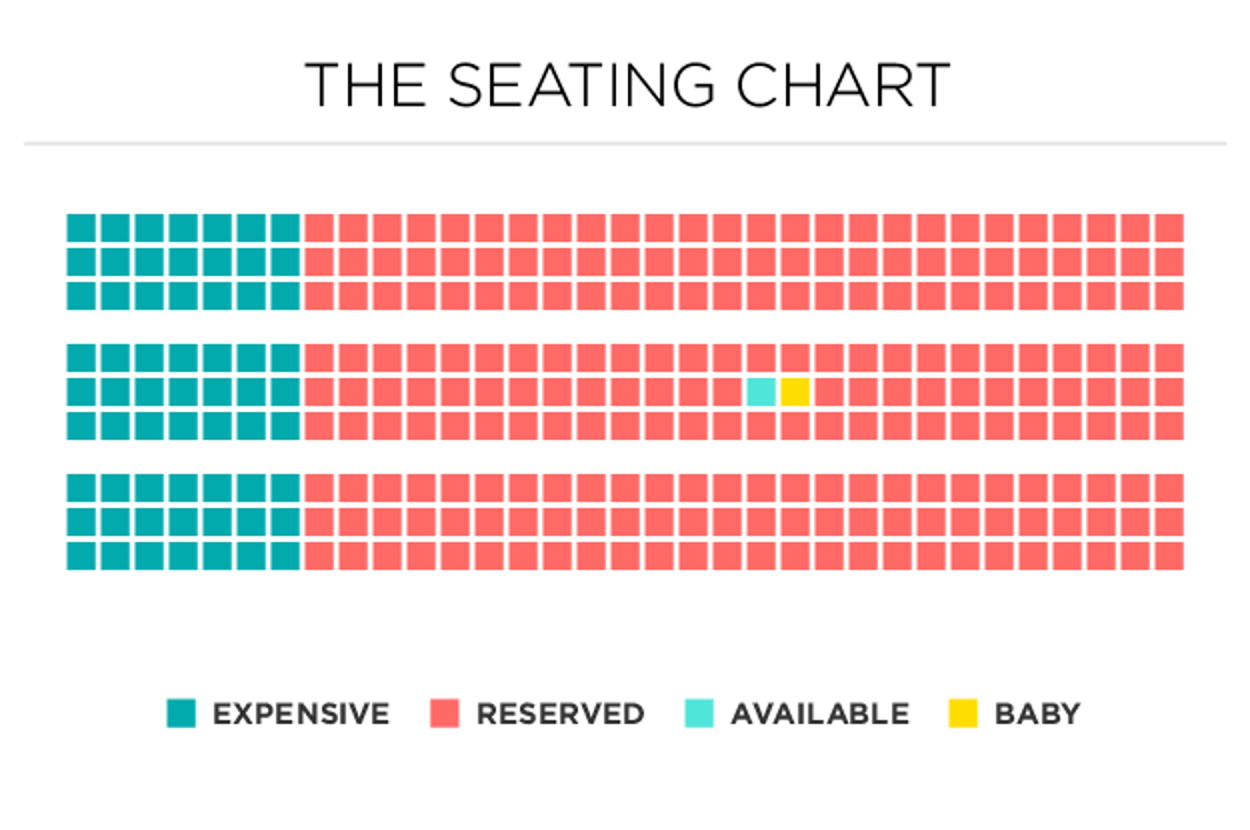Click the reserved seat immediately left of available seat
The height and width of the screenshot is (830, 1250).
click(x=727, y=392)
